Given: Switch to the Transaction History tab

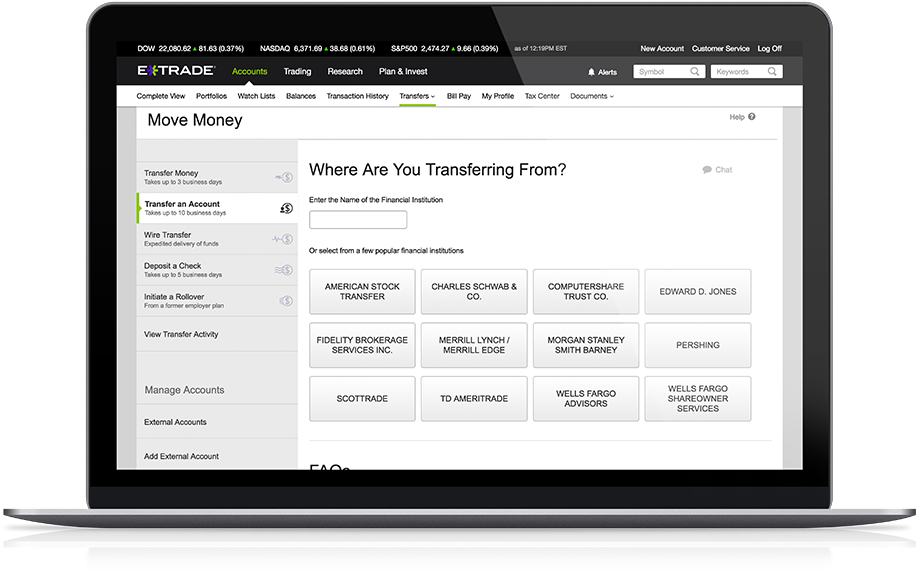Looking at the screenshot, I should point(357,96).
